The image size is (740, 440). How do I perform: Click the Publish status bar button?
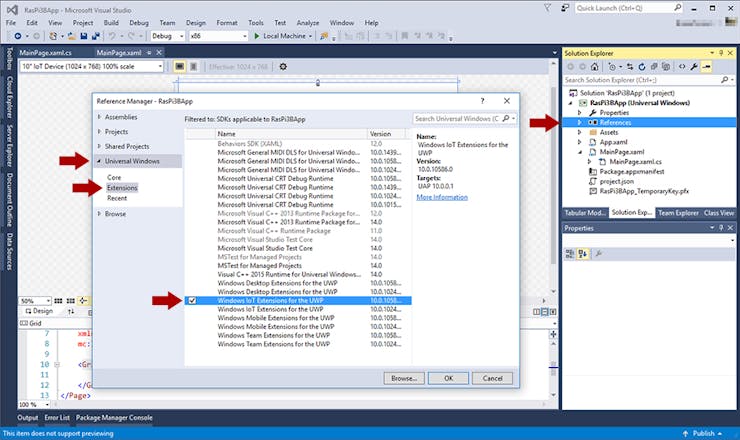point(703,433)
